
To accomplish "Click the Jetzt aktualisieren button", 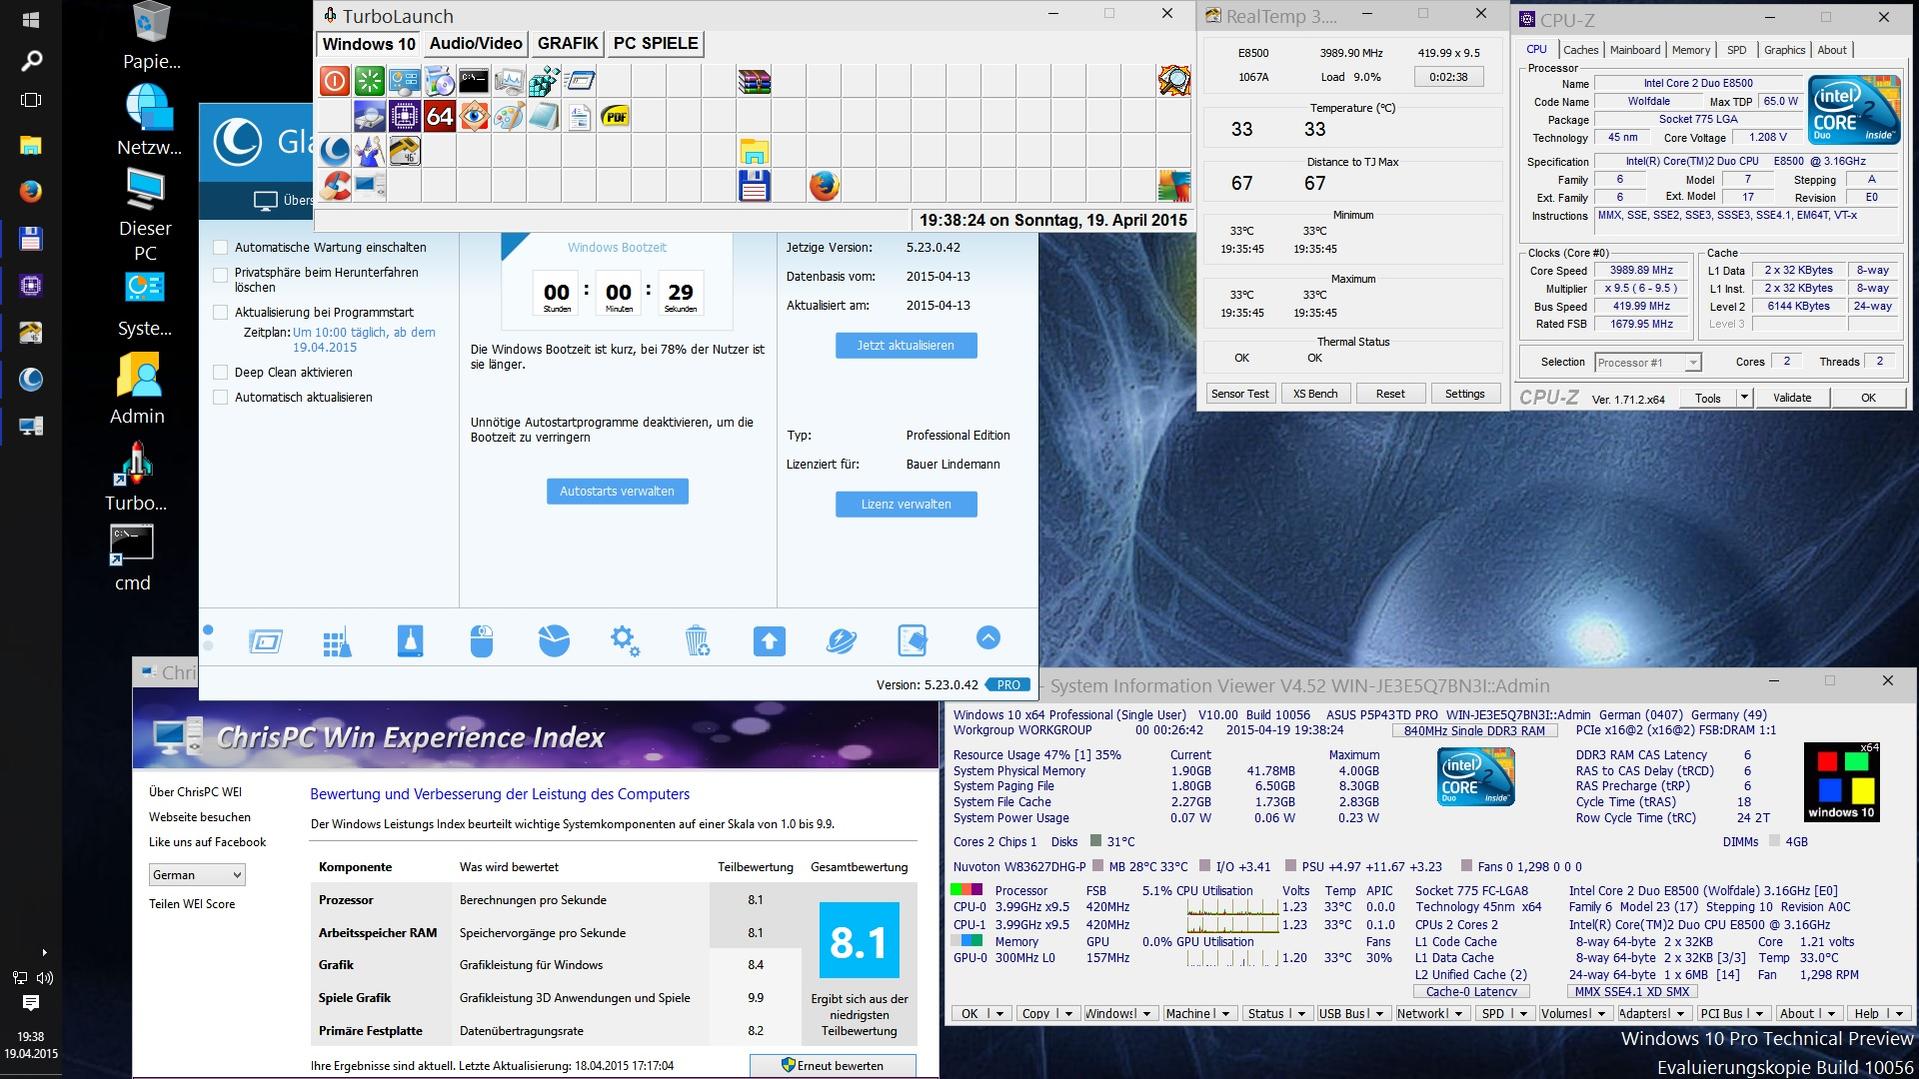I will [x=906, y=345].
